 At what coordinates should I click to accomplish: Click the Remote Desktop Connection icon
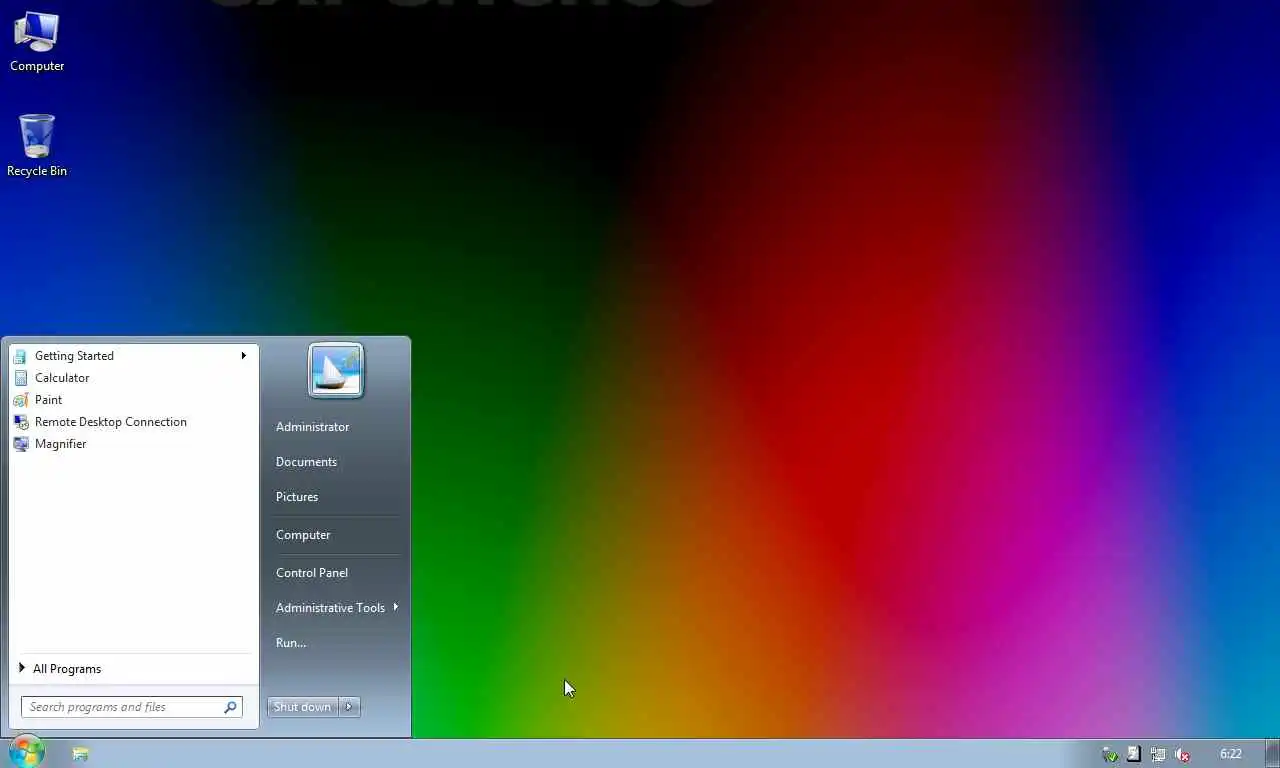(21, 422)
